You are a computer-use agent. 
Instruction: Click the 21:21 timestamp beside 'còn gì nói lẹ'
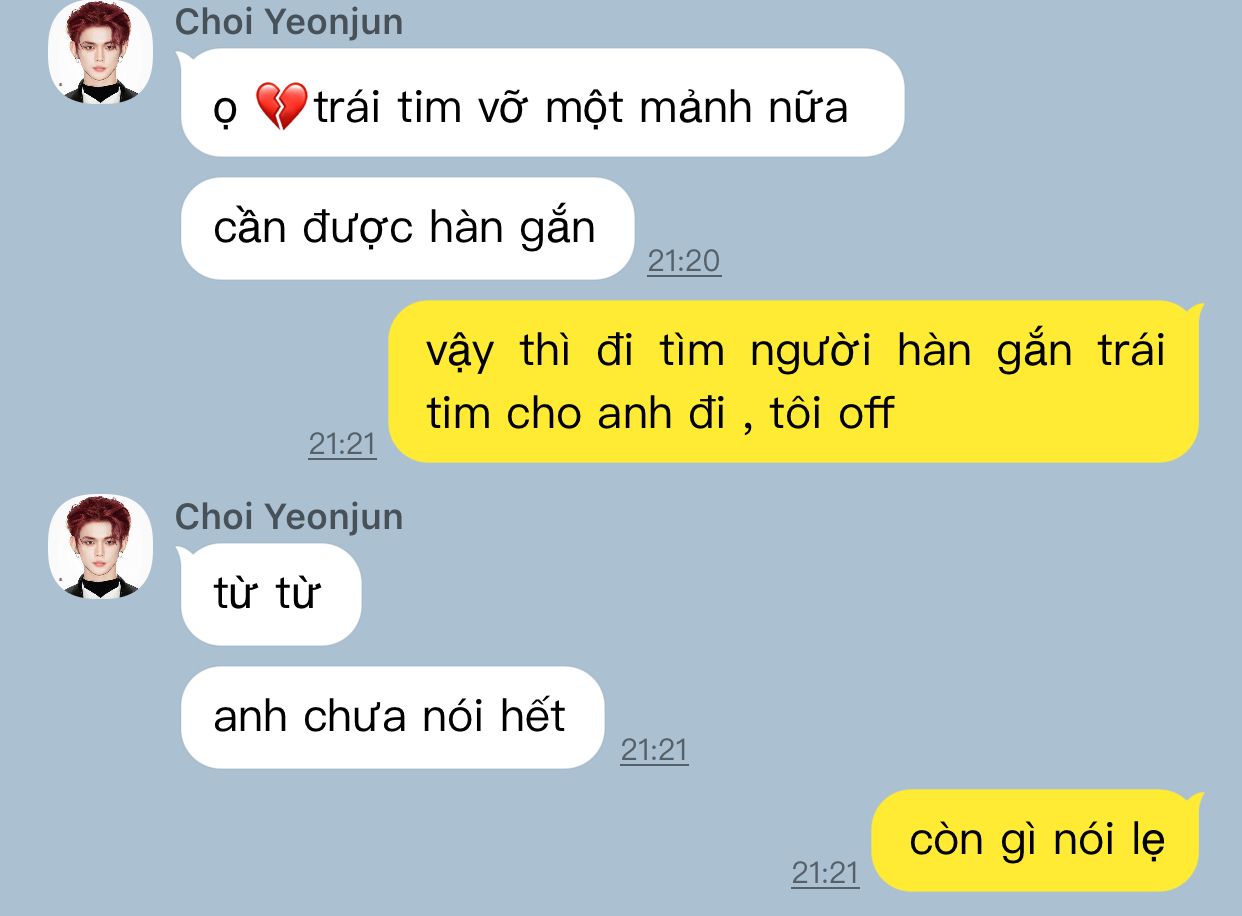click(825, 873)
